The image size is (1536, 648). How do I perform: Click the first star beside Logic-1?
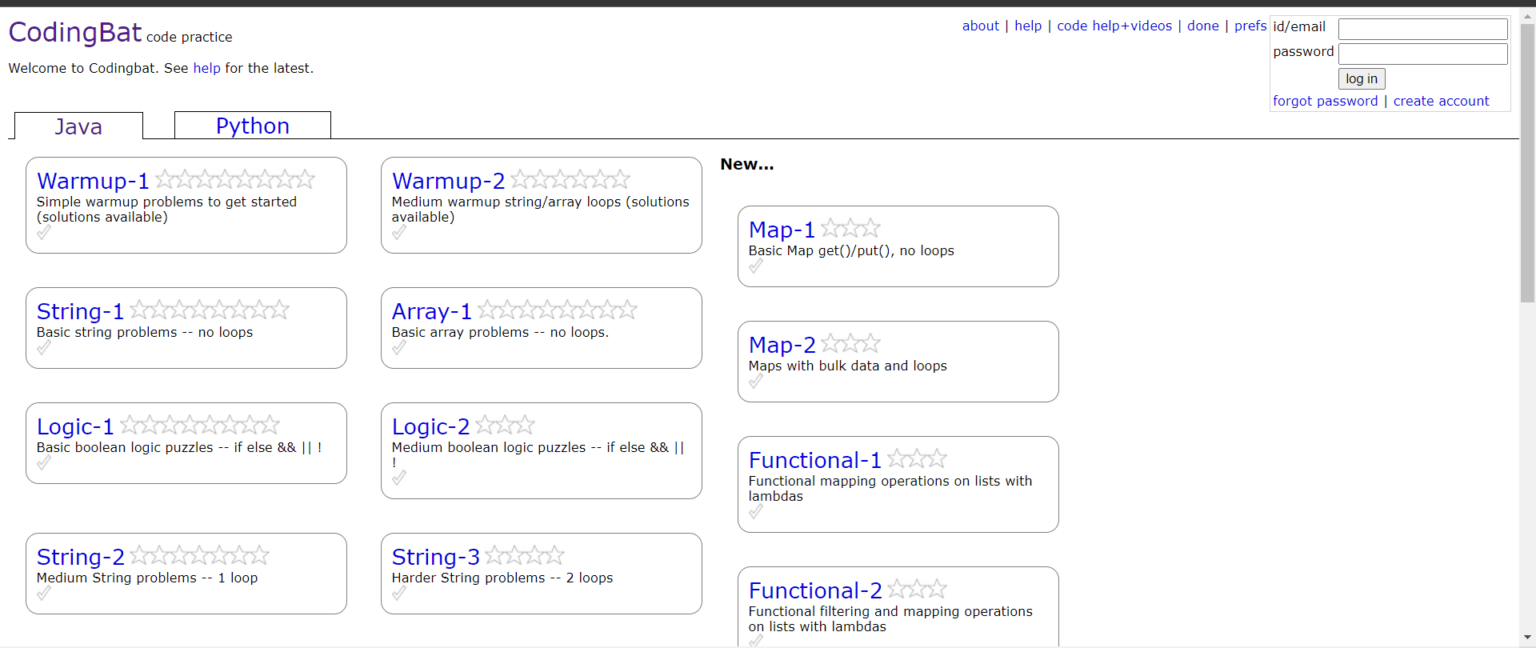pos(130,424)
